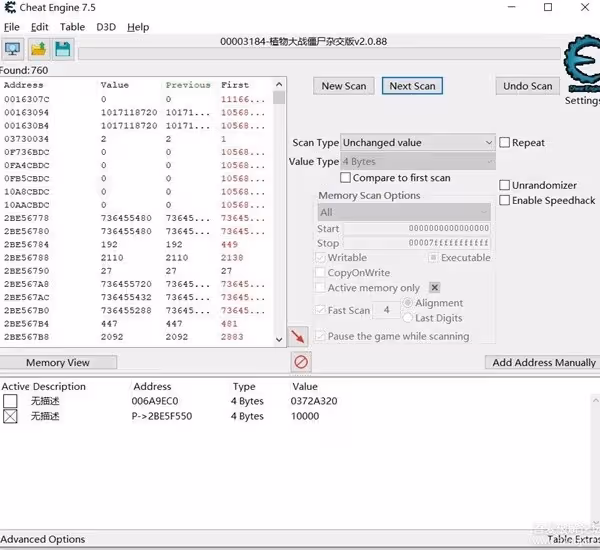The width and height of the screenshot is (600, 550).
Task: Click the X button beside Active memory only
Action: click(435, 287)
